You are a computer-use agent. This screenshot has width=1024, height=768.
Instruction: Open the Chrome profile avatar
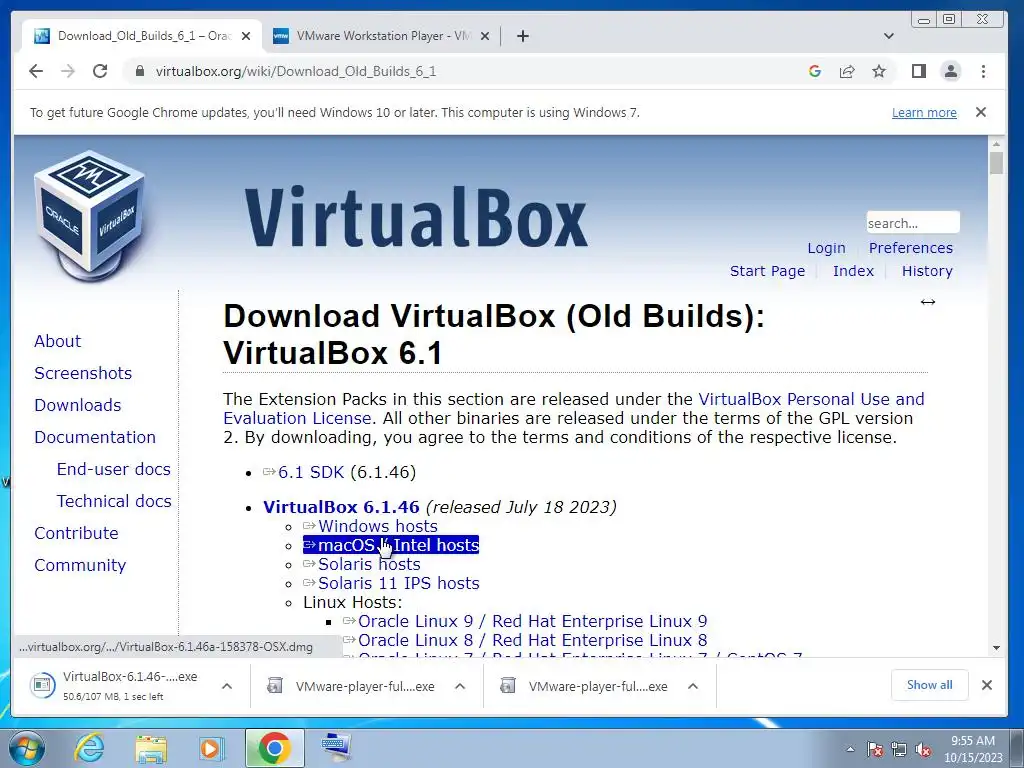951,71
